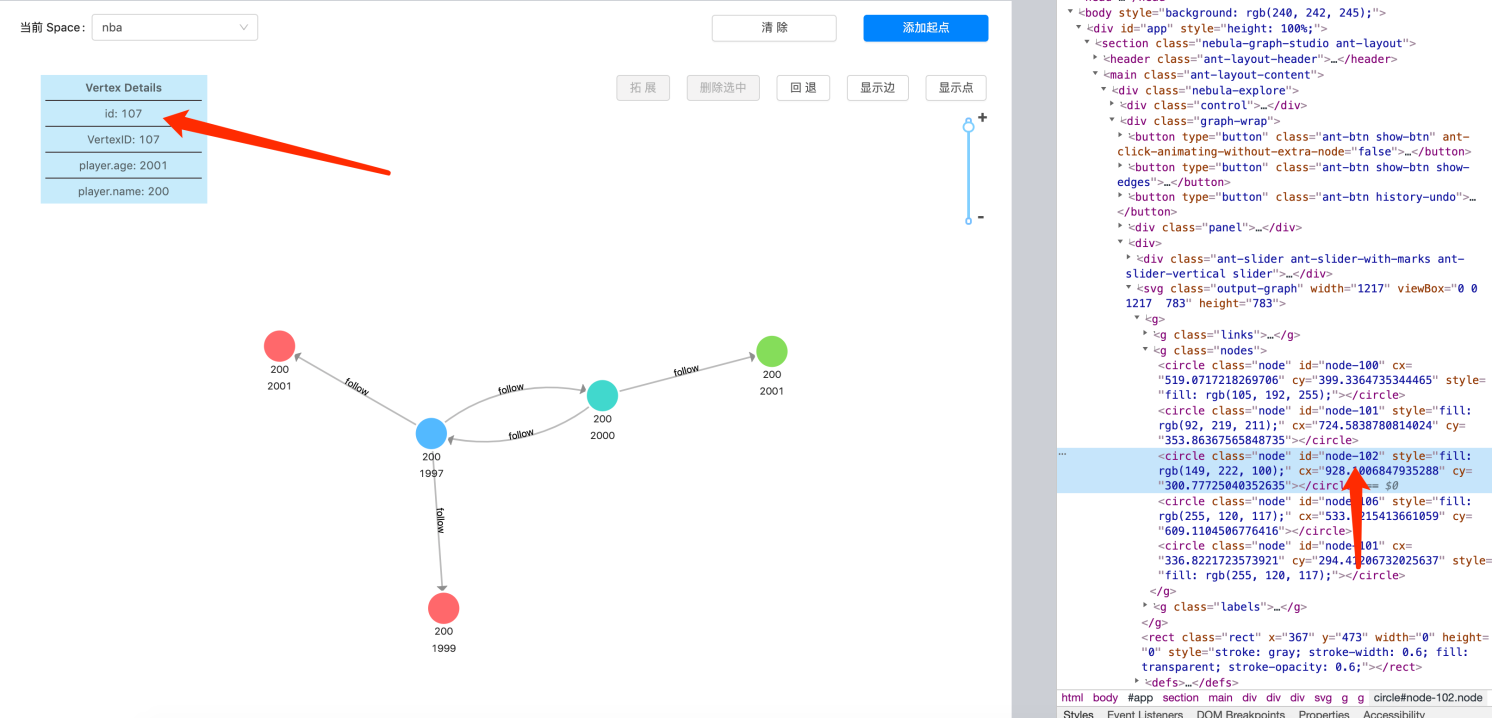Expand the g class labels element in DevTools
Image resolution: width=1492 pixels, height=718 pixels.
pyautogui.click(x=1146, y=607)
